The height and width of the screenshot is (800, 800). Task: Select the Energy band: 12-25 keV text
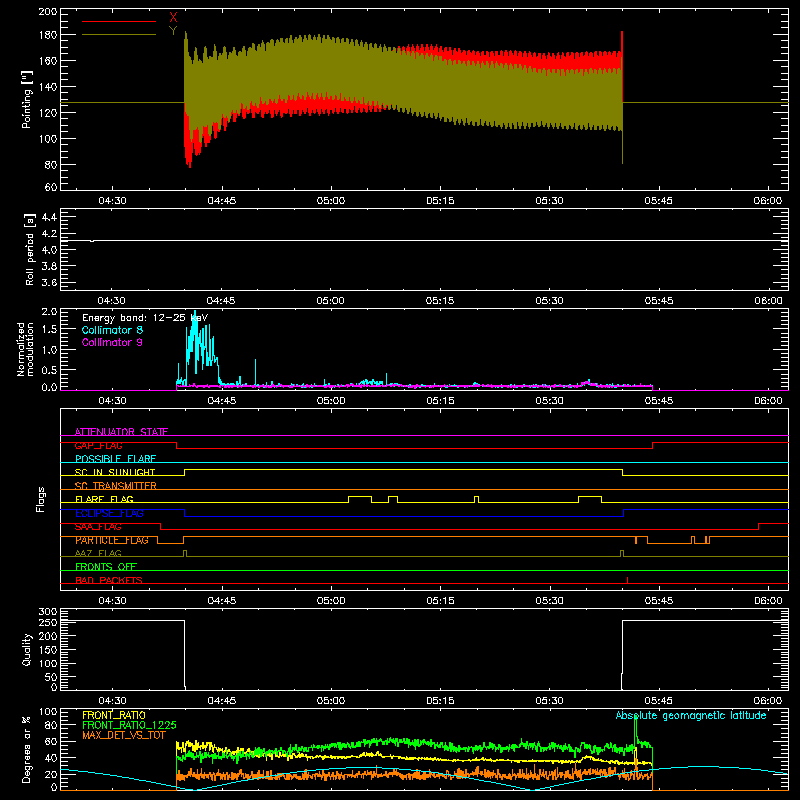point(145,318)
